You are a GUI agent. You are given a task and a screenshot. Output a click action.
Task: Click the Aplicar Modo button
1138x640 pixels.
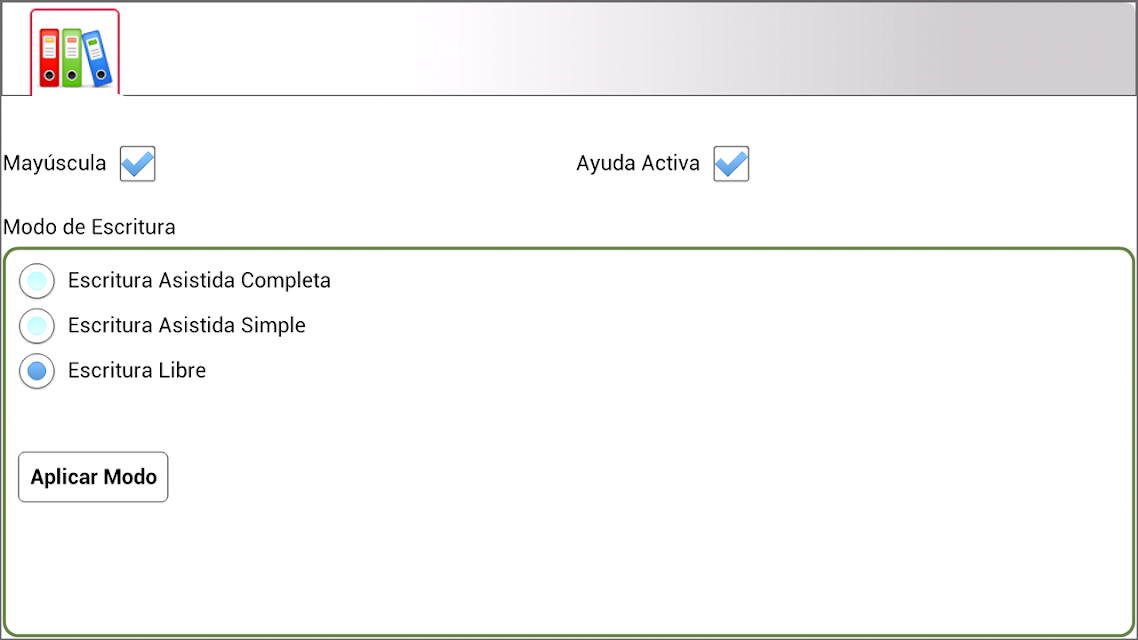(93, 477)
